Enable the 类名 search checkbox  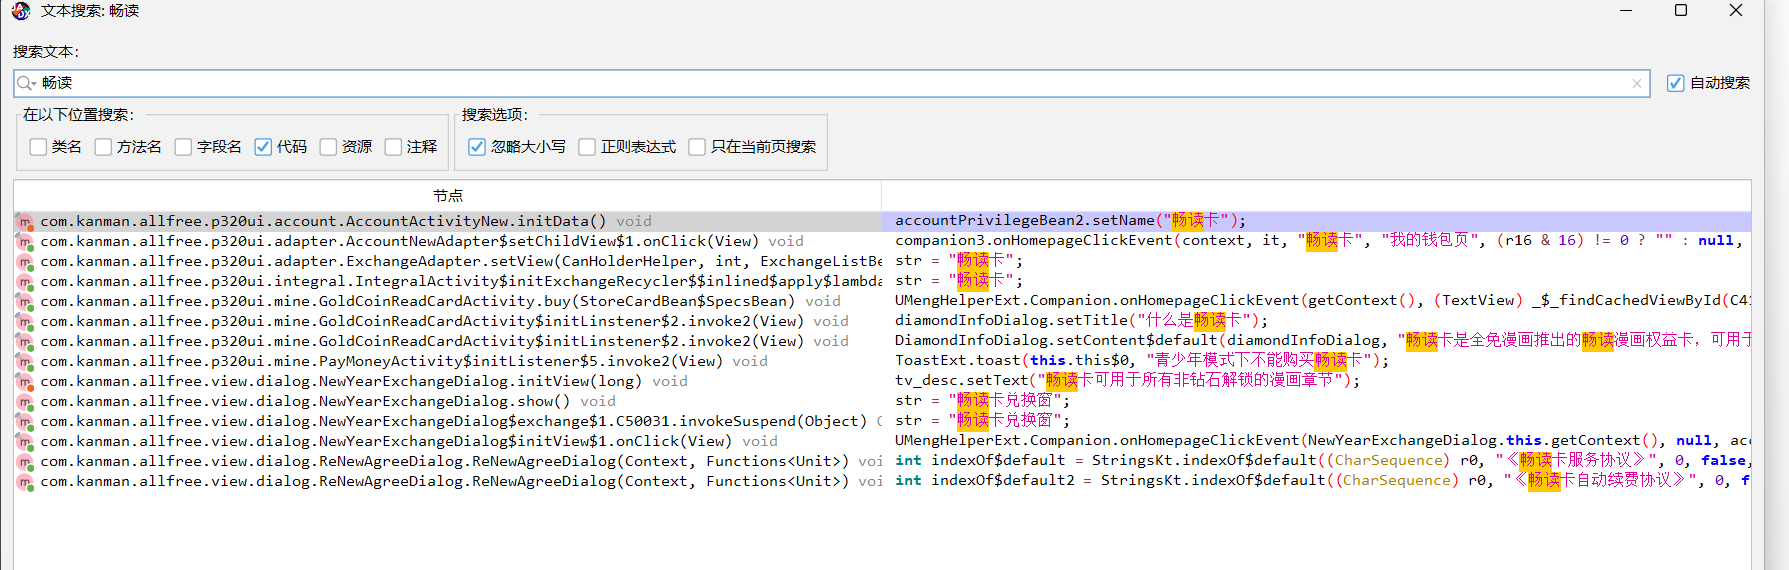pyautogui.click(x=39, y=147)
